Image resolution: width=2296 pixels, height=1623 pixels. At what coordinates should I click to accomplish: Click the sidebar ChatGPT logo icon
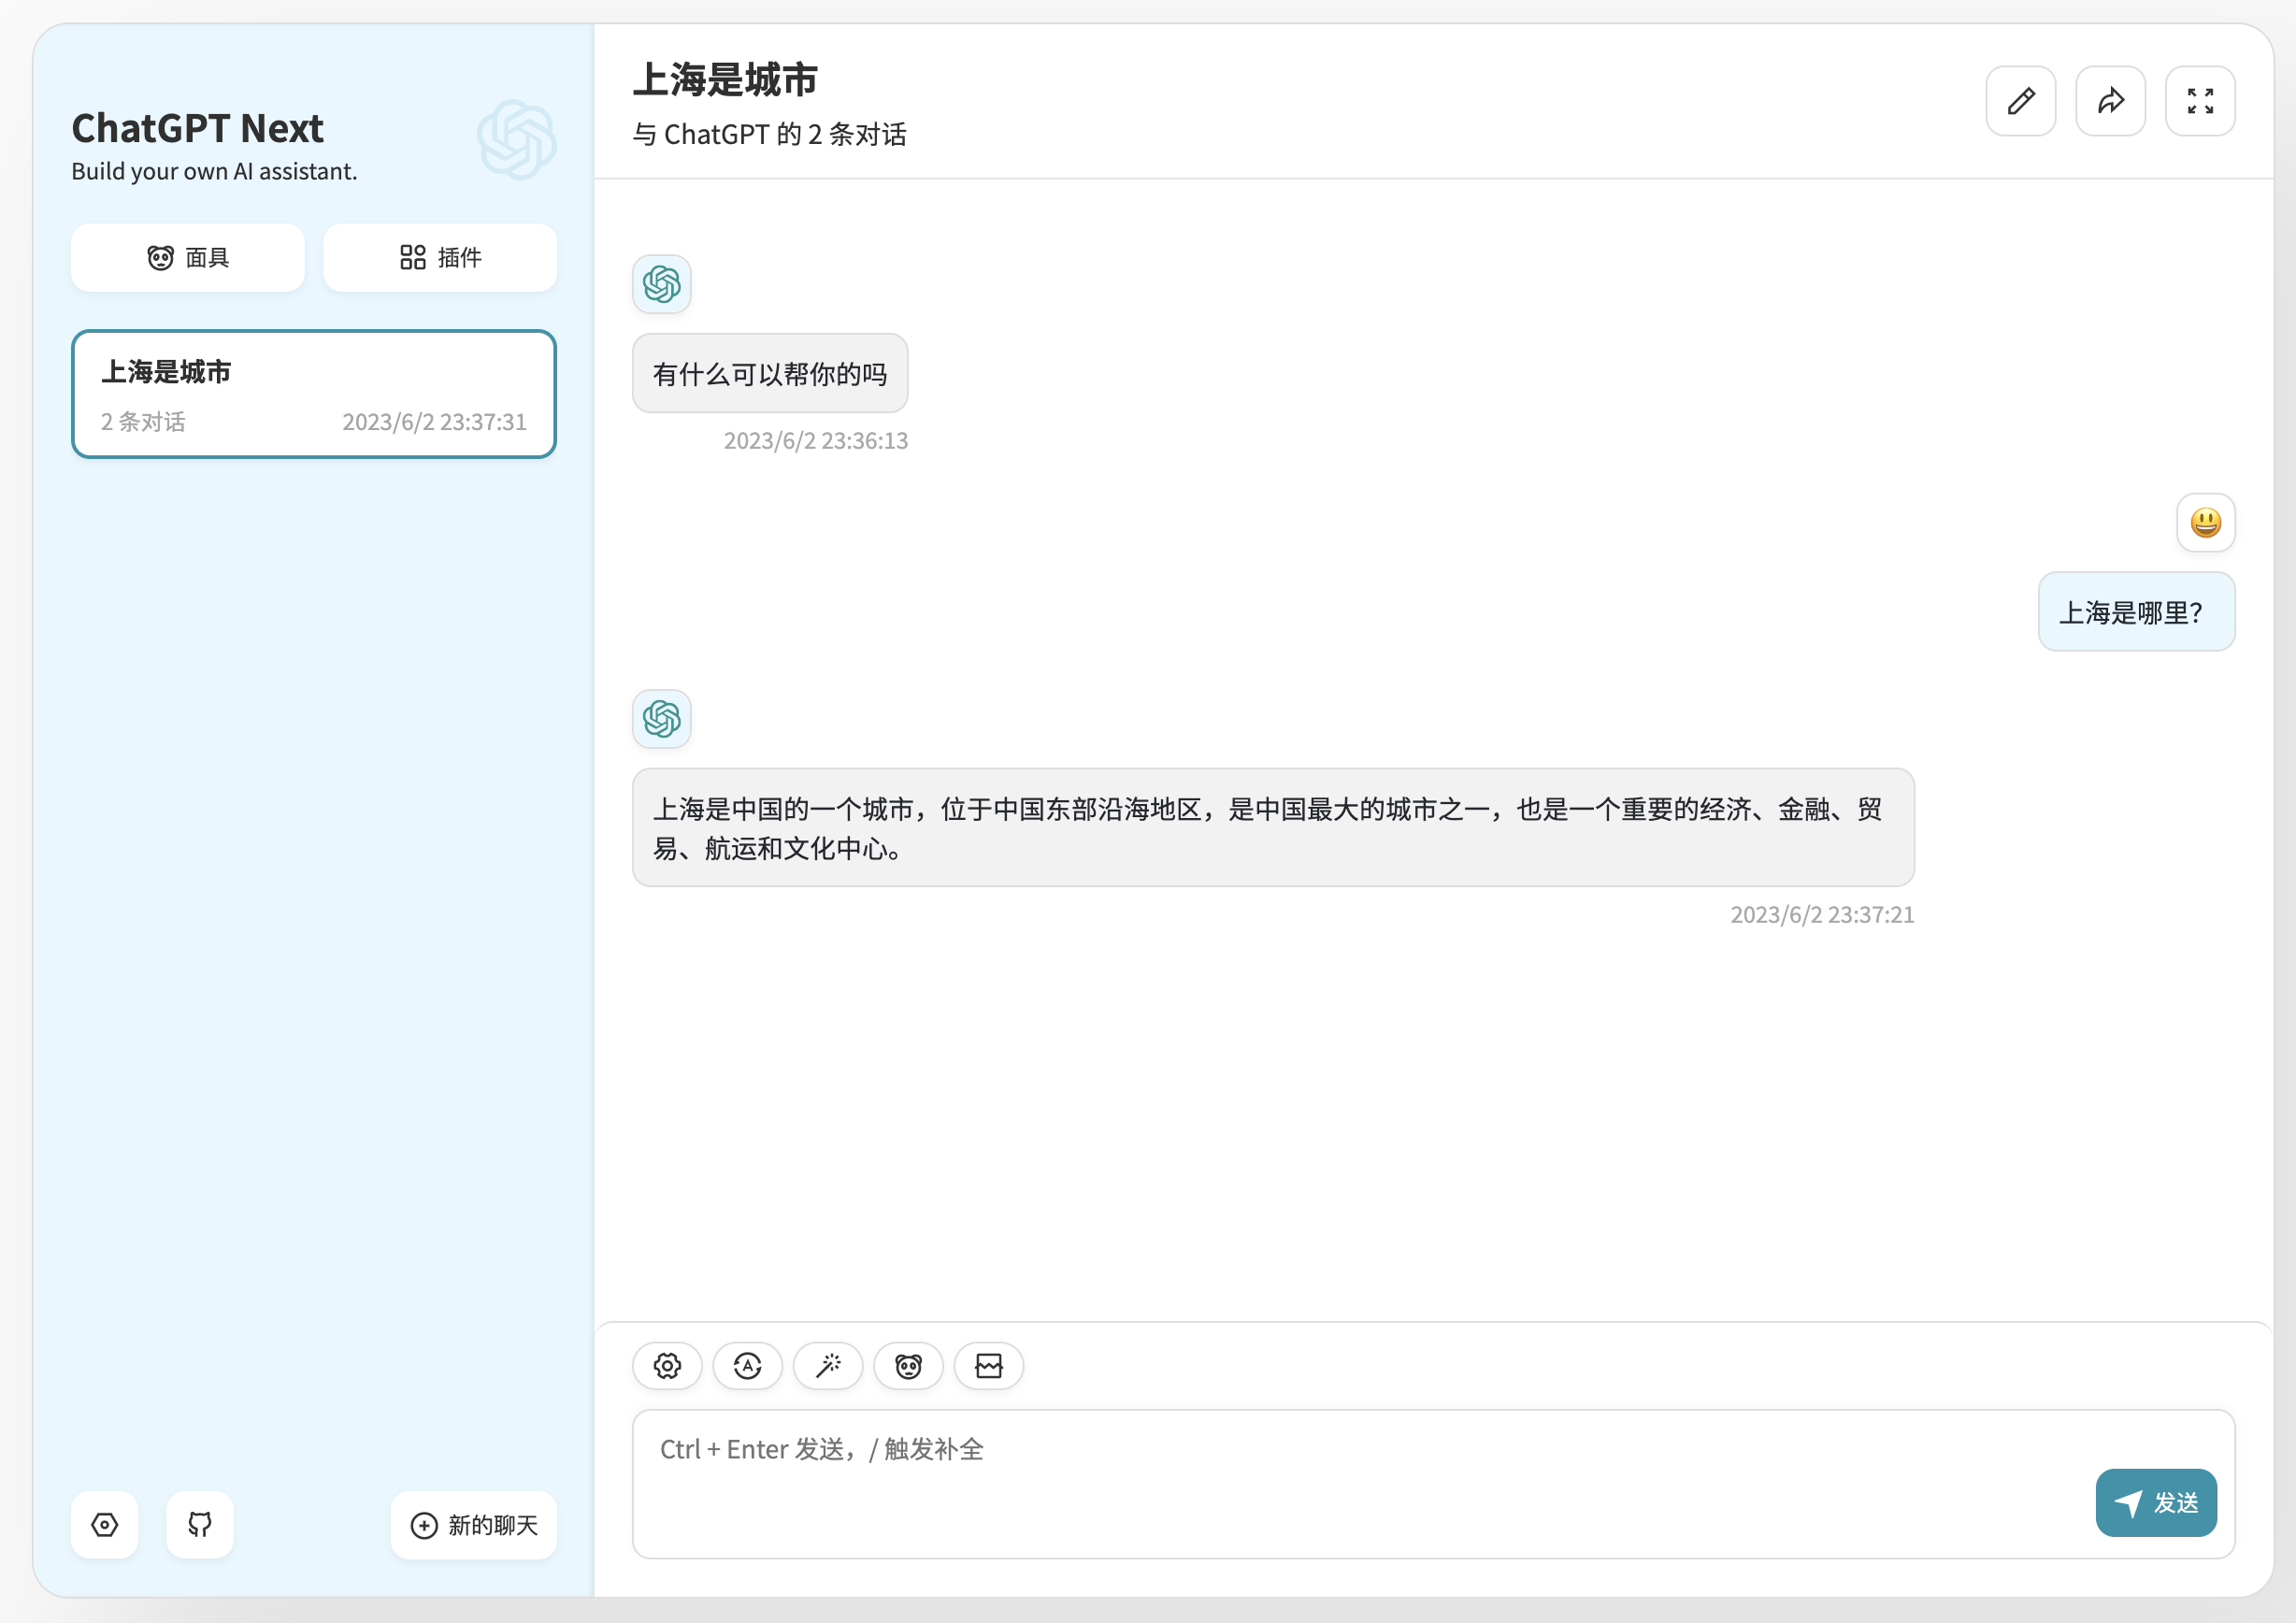517,140
